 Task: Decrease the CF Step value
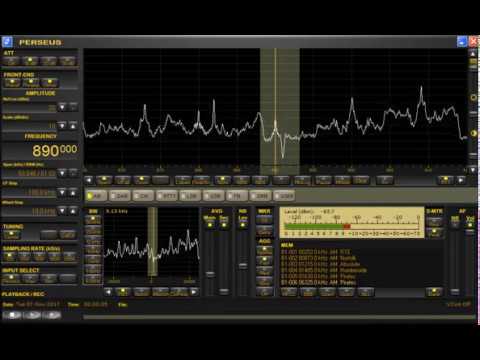tap(62, 192)
